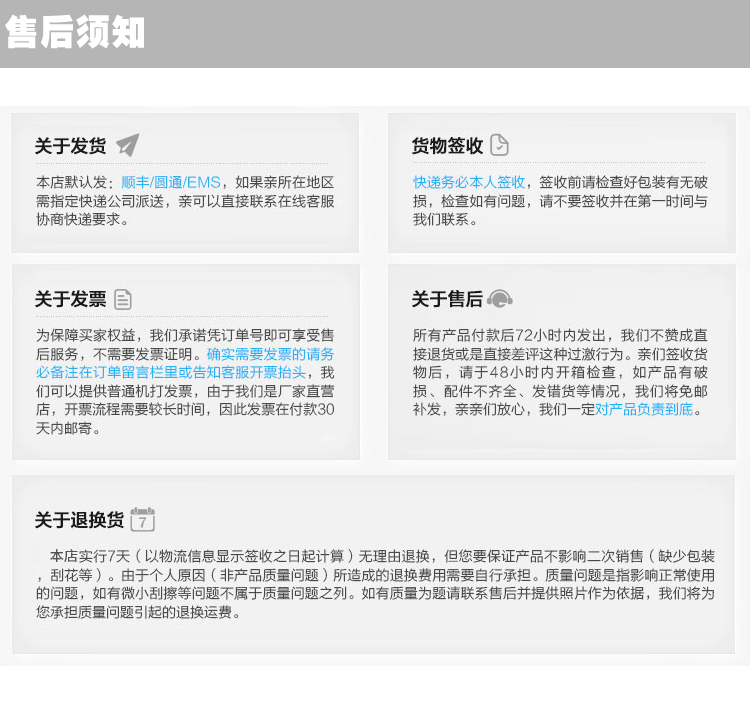Click the blue 快递务必本人签收 text
This screenshot has height=719, width=750.
point(469,182)
